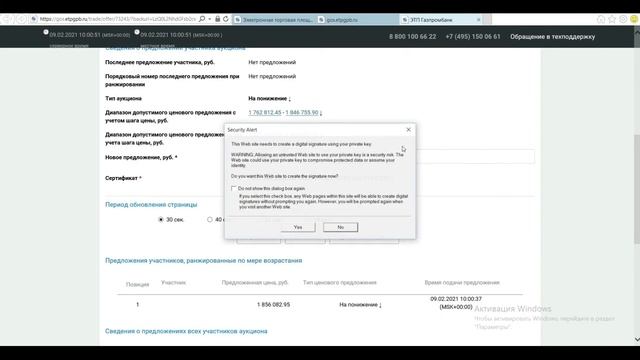Click the browser Home icon
Image resolution: width=640 pixels, height=360 pixels.
point(601,19)
